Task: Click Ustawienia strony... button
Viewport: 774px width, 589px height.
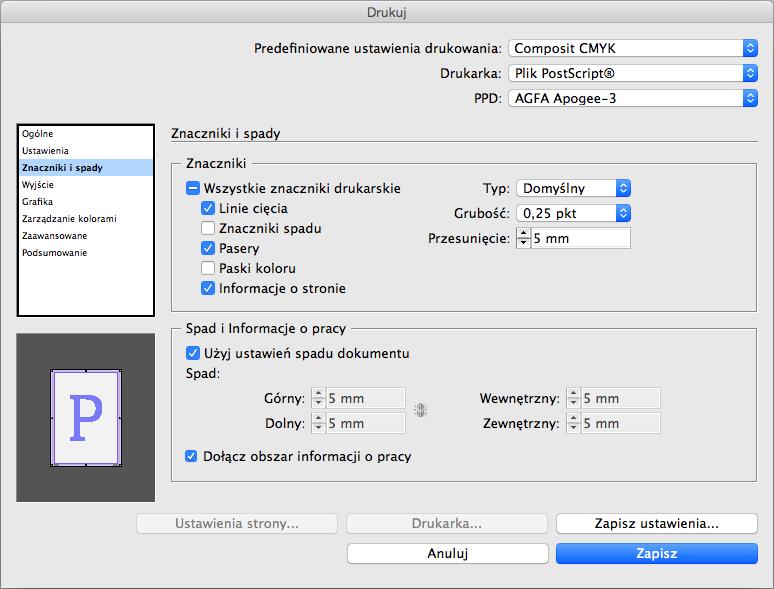Action: (x=237, y=523)
